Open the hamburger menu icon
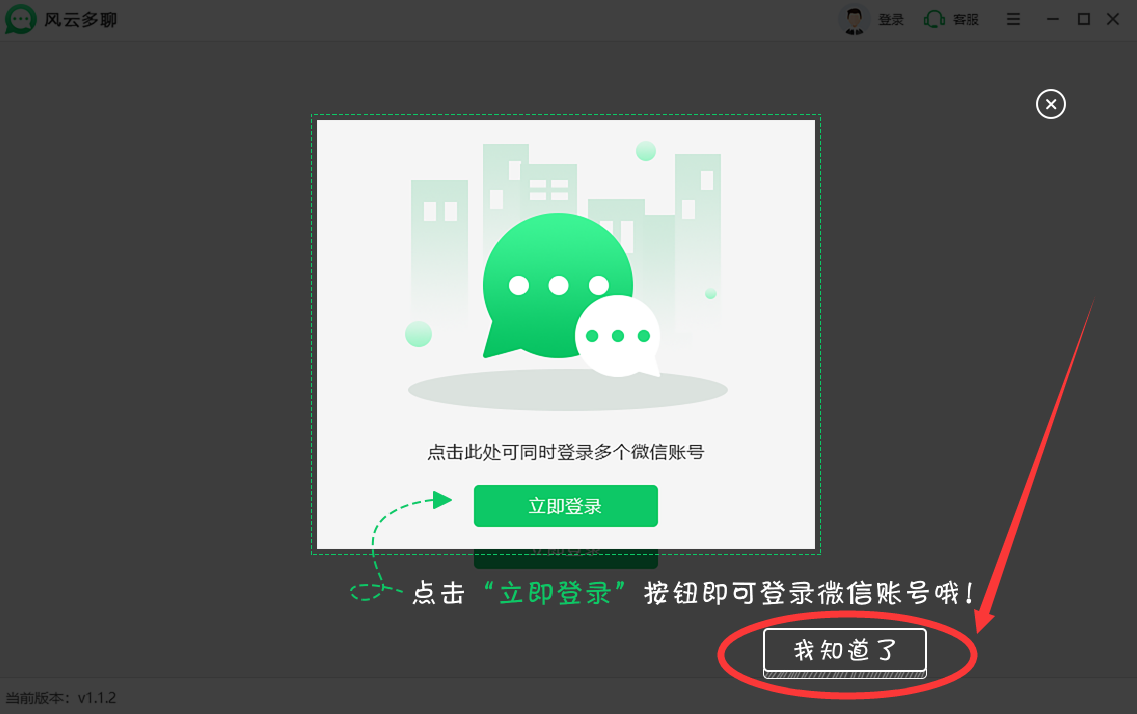Image resolution: width=1137 pixels, height=714 pixels. coord(1013,19)
